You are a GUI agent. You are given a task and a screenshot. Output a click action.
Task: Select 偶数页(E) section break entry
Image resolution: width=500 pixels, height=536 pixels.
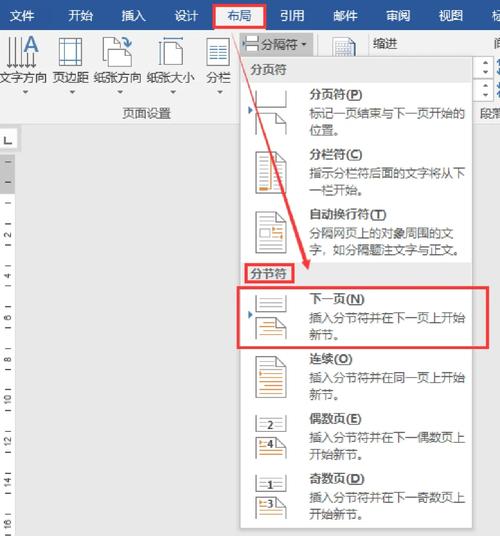pyautogui.click(x=356, y=437)
